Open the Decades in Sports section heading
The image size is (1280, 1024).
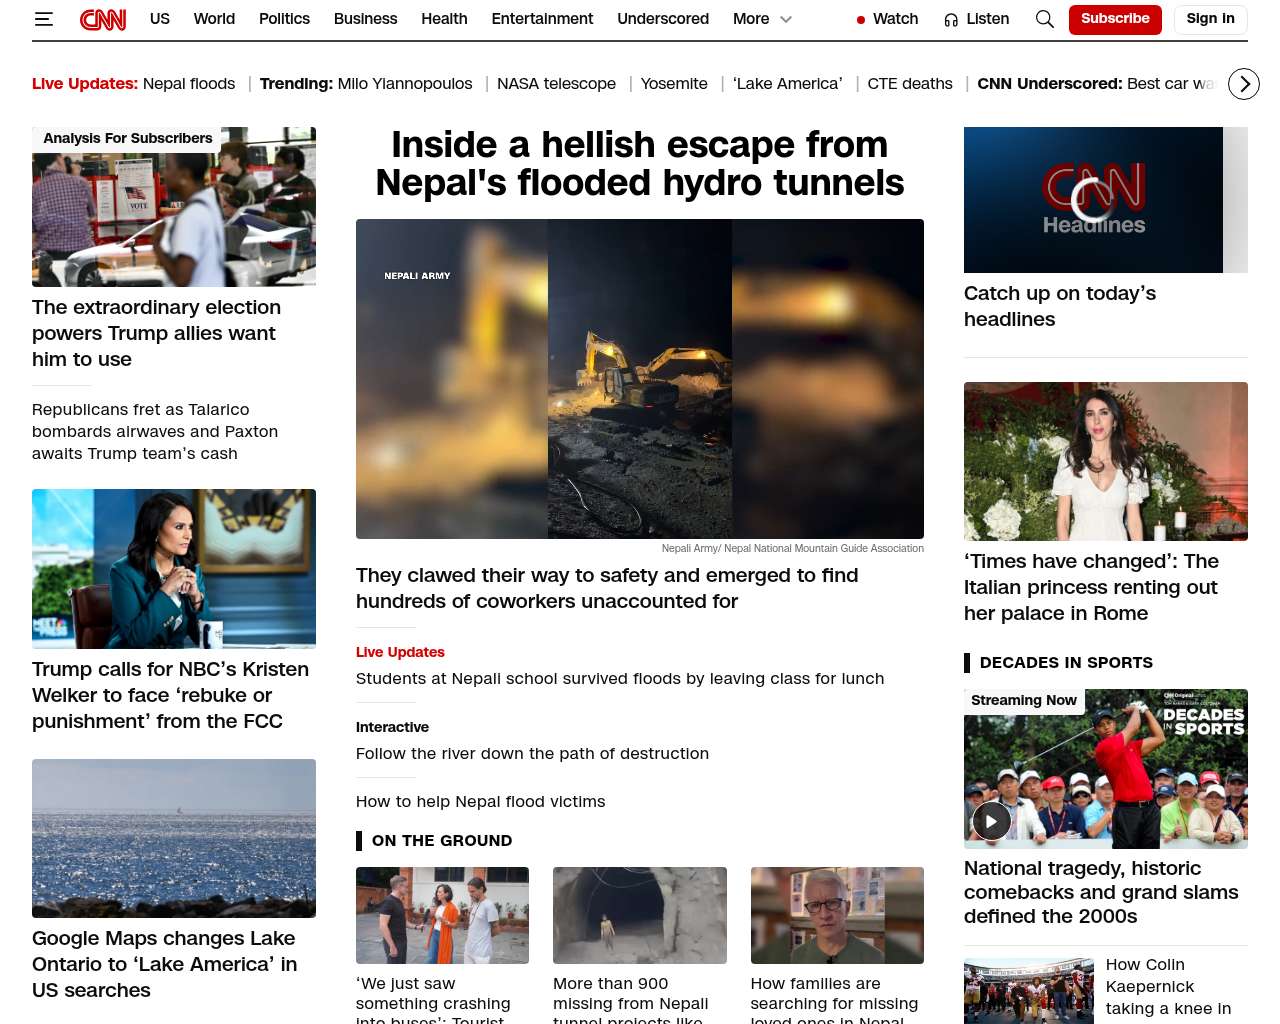(1066, 663)
